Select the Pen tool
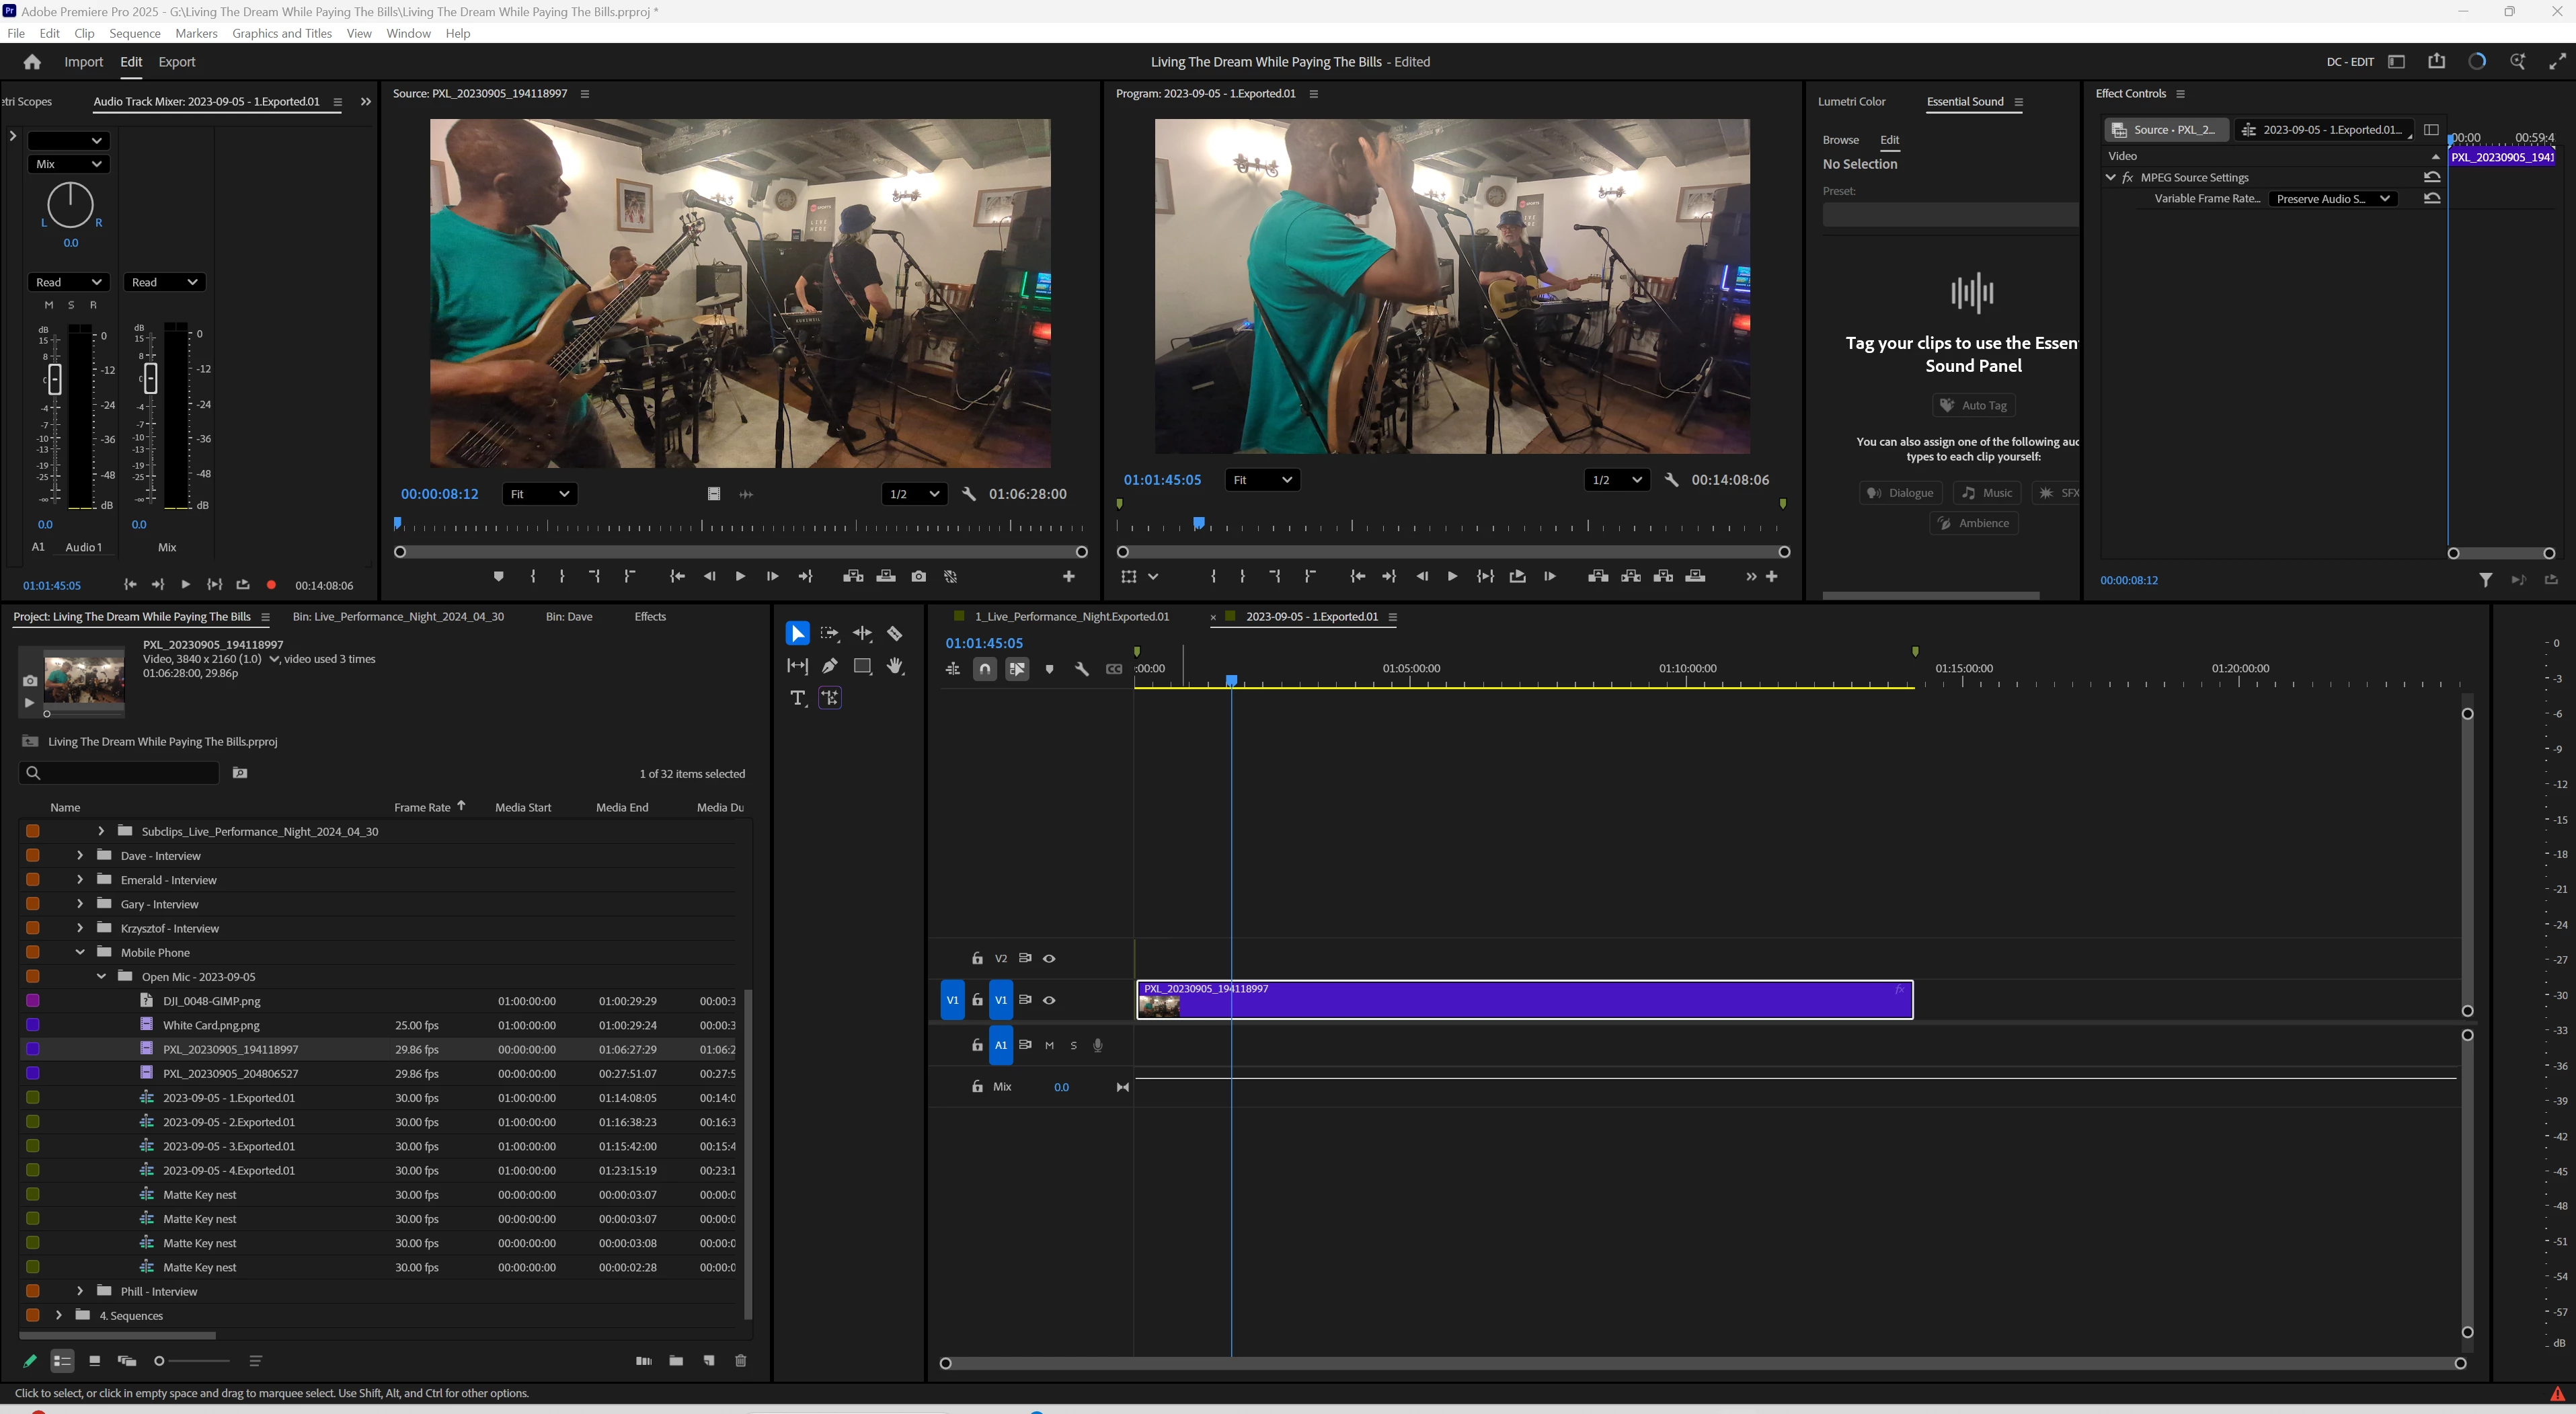This screenshot has width=2576, height=1414. [829, 666]
